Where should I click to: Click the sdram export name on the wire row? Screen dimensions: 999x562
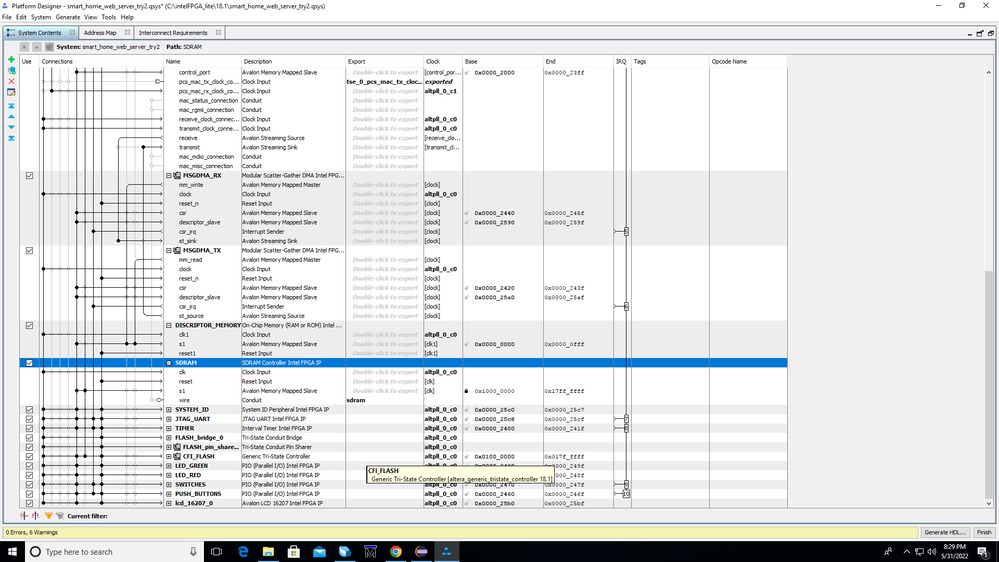(x=356, y=400)
